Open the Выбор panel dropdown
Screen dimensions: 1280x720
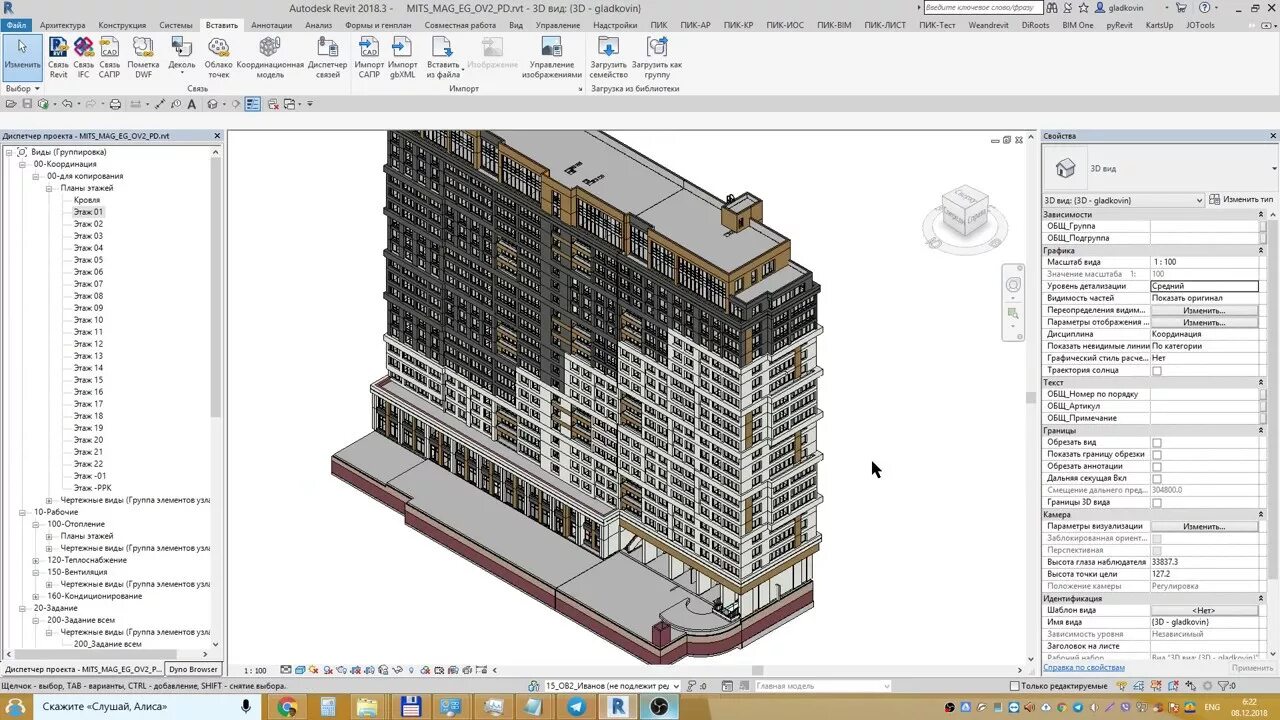22,89
